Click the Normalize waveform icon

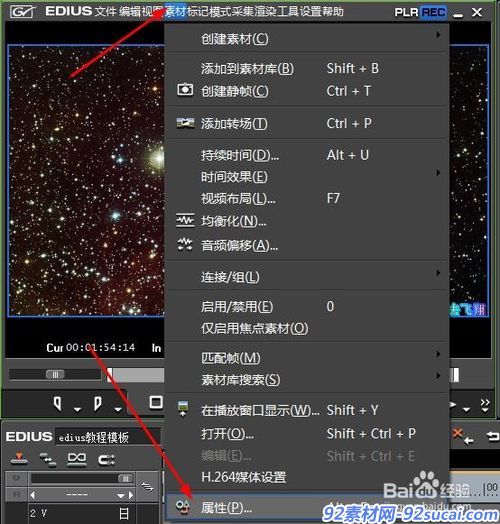click(x=185, y=221)
